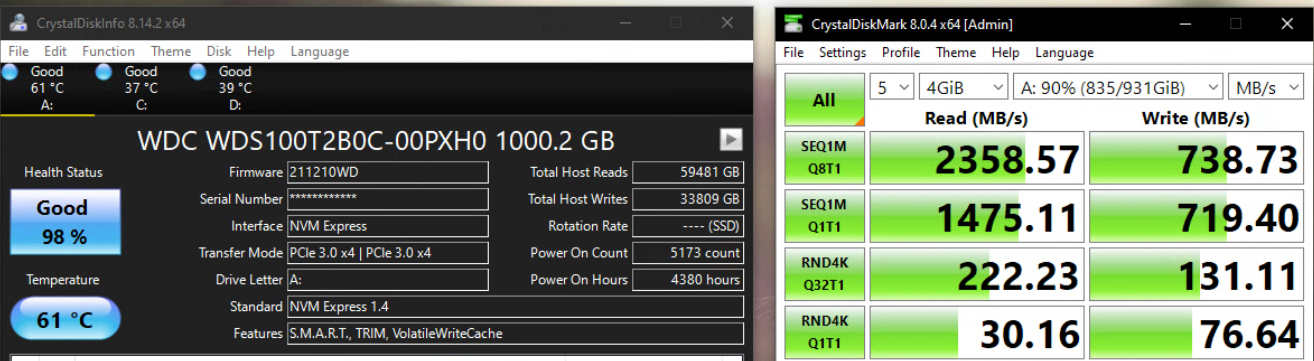Click the Good 98 % health status button
1314x361 pixels.
(64, 222)
